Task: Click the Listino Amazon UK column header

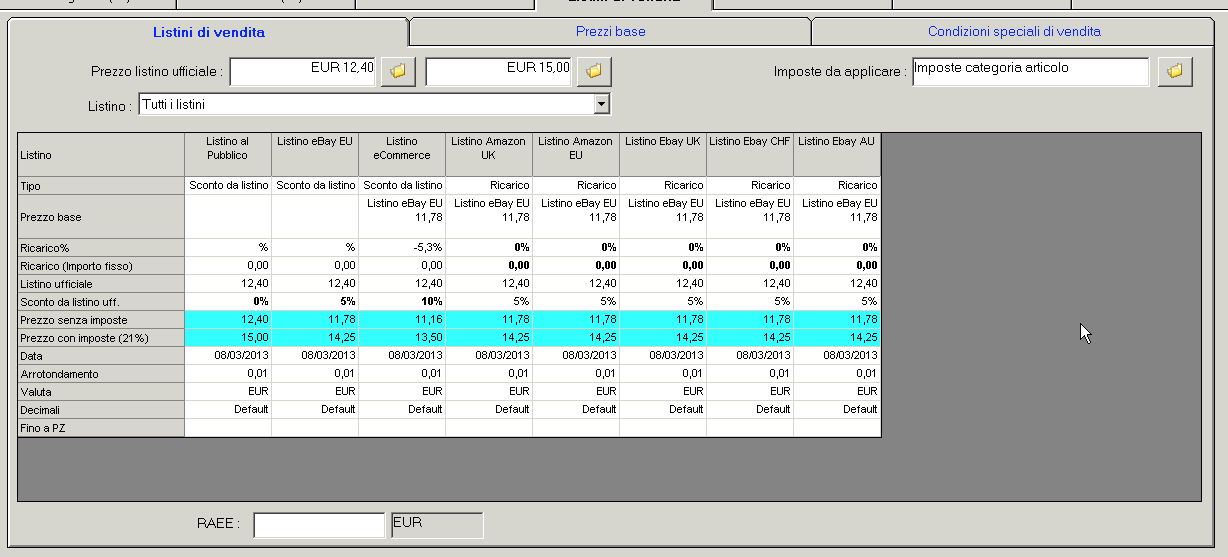Action: (488, 149)
